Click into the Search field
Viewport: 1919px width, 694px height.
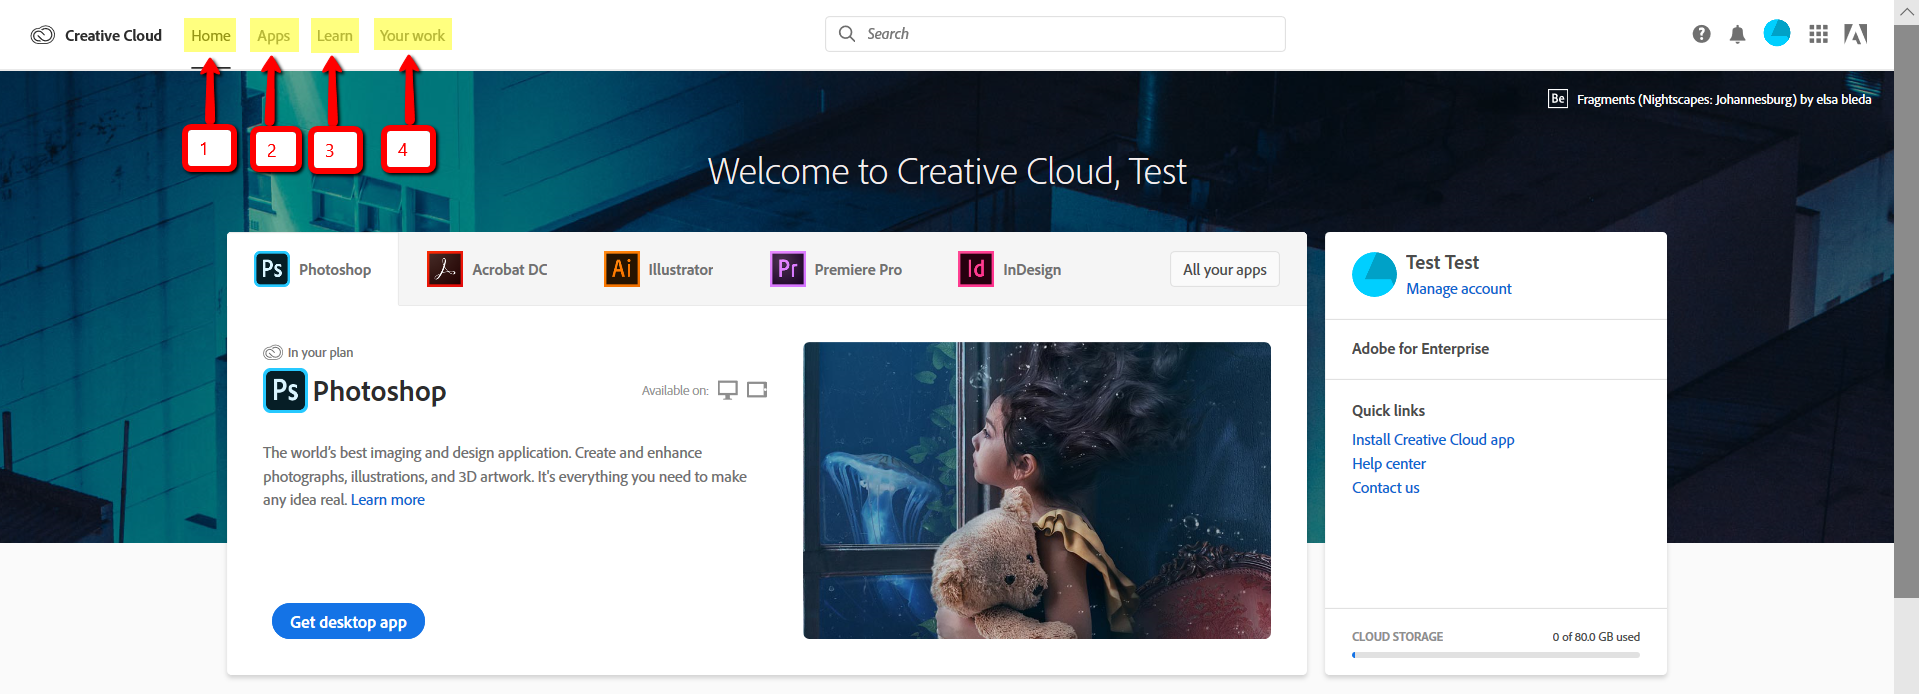point(1055,34)
